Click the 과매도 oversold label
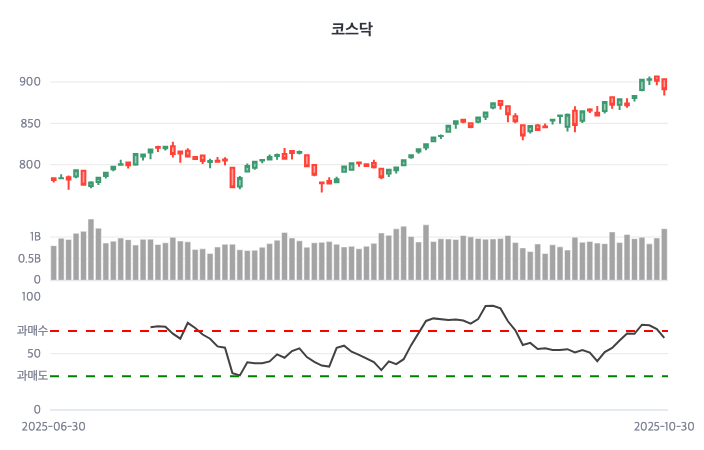 pyautogui.click(x=31, y=376)
